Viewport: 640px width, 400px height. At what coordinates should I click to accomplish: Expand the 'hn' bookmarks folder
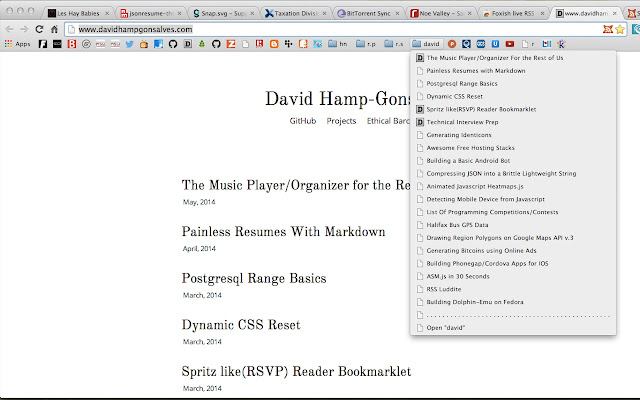342,45
